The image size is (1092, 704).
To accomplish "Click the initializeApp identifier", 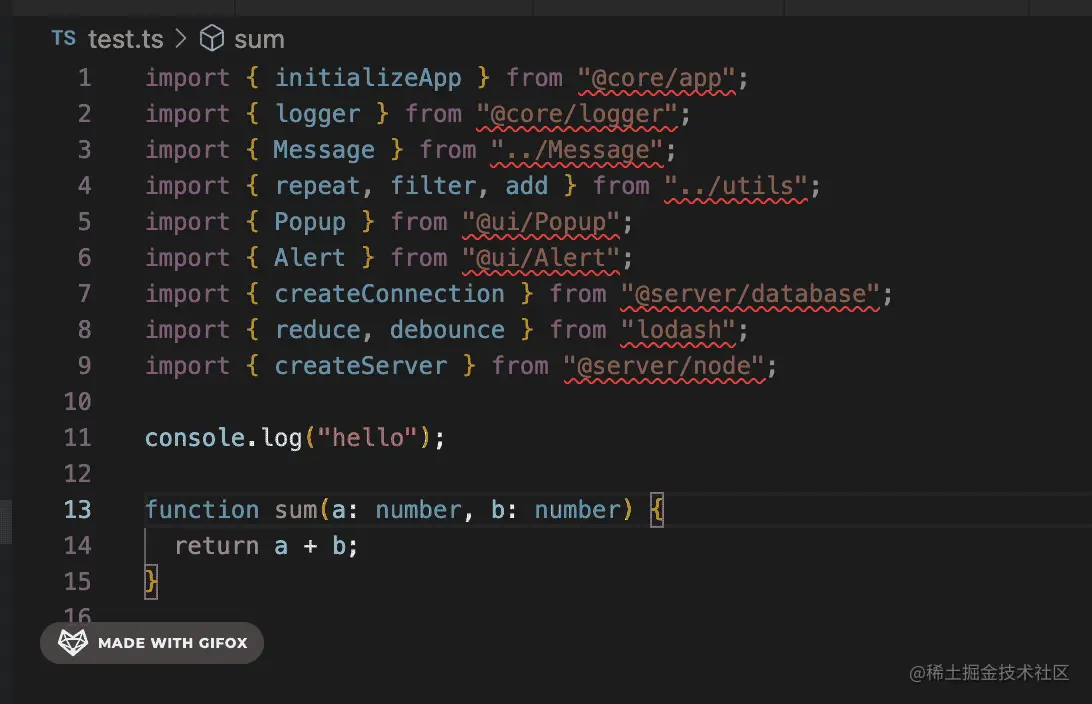I will pyautogui.click(x=368, y=77).
